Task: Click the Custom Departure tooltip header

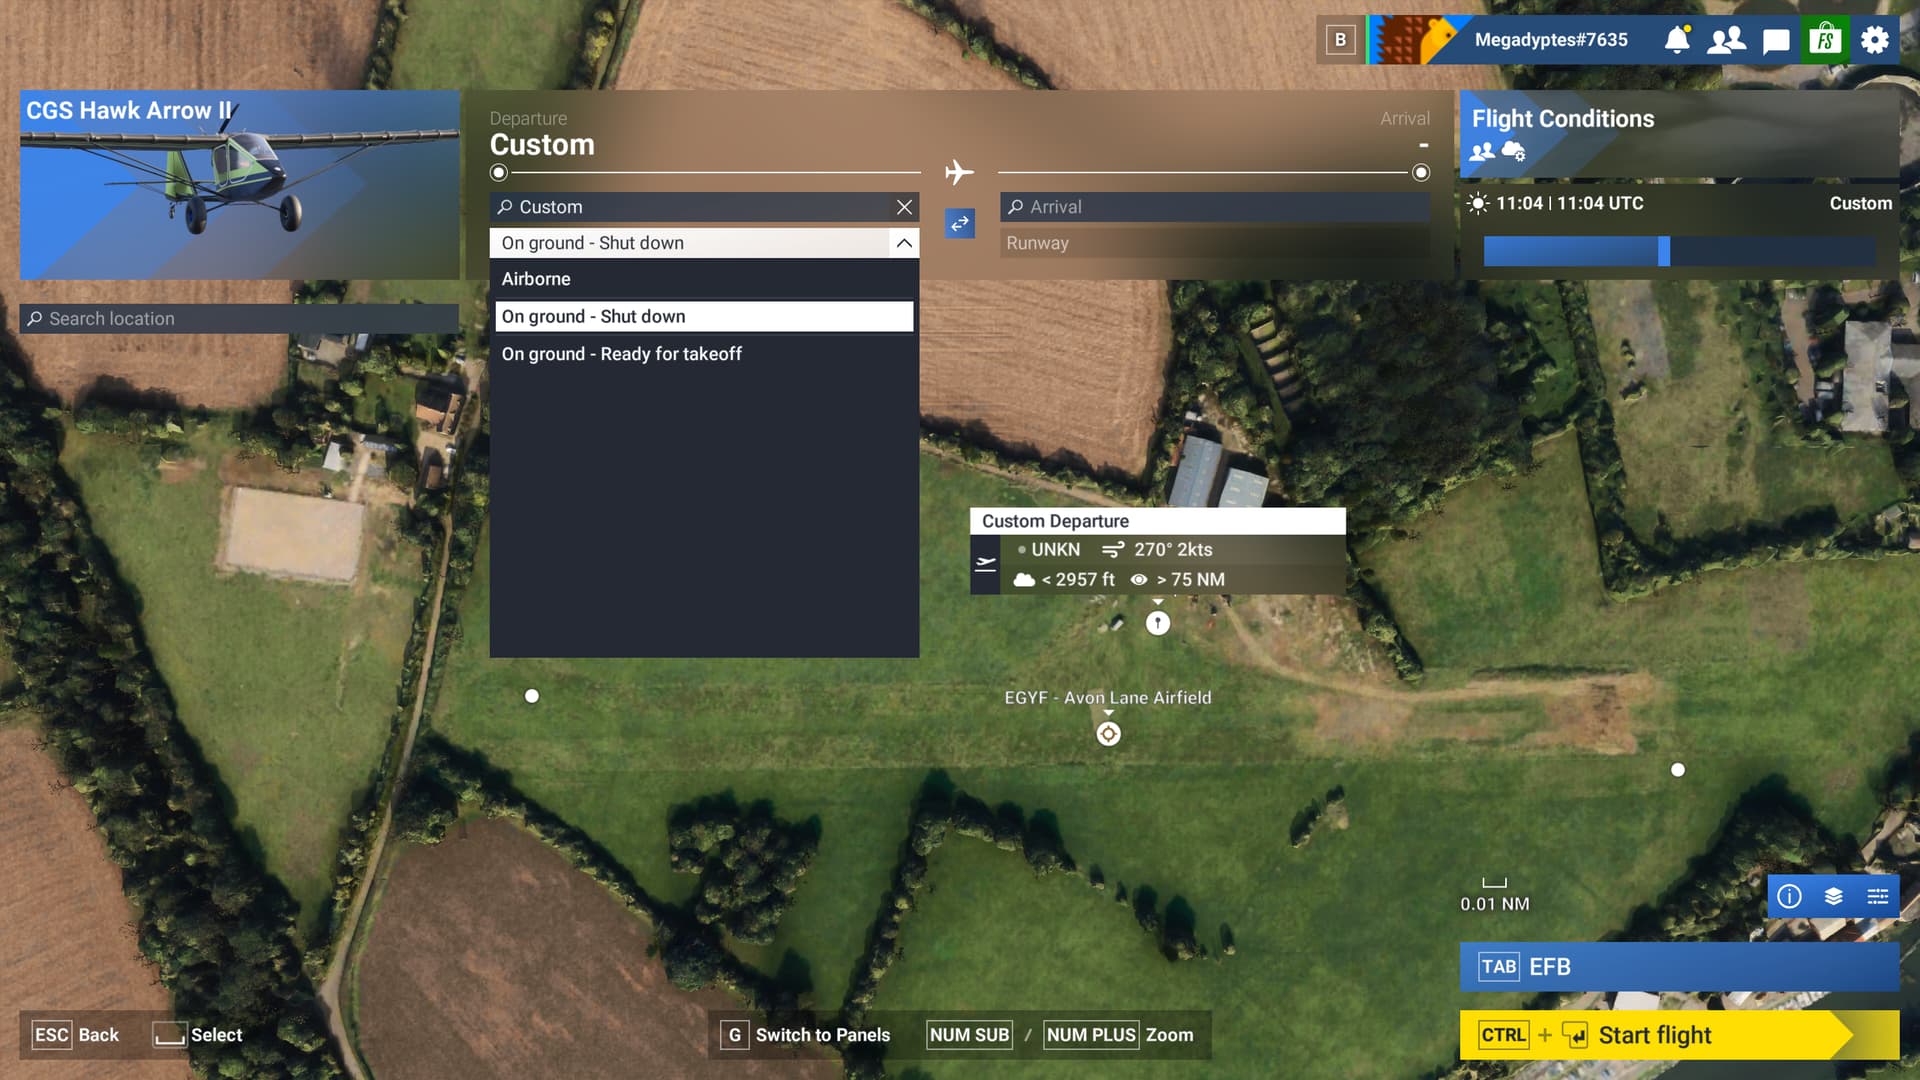Action: coord(1157,521)
